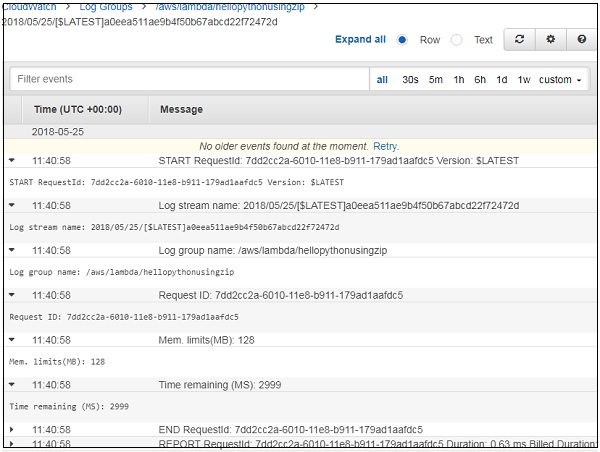Screen dimensions: 600x452
Task: Select the 30s time range filter
Action: tap(410, 80)
